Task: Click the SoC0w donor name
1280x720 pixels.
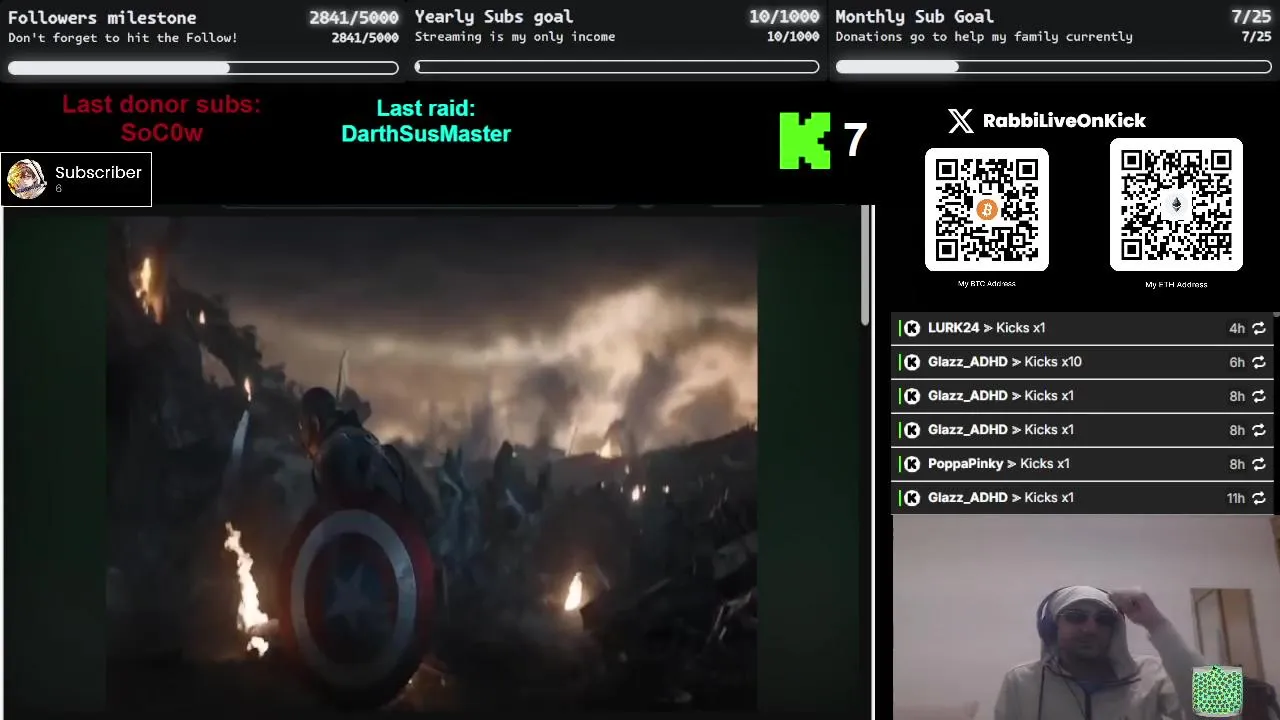Action: tap(162, 133)
